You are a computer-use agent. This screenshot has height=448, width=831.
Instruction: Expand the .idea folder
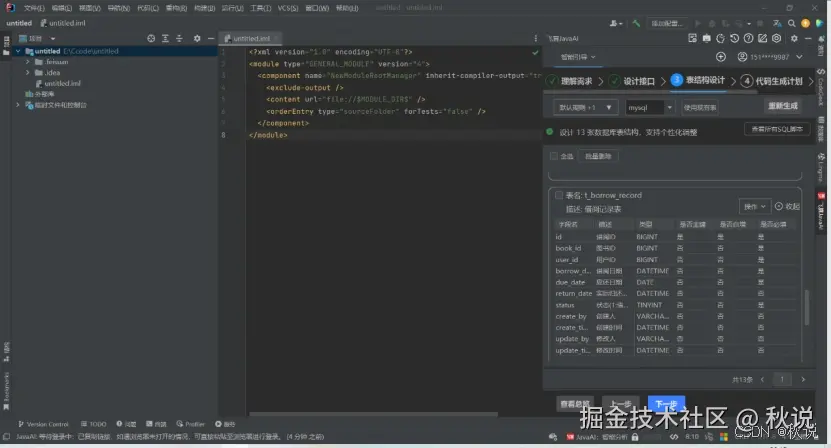point(28,72)
